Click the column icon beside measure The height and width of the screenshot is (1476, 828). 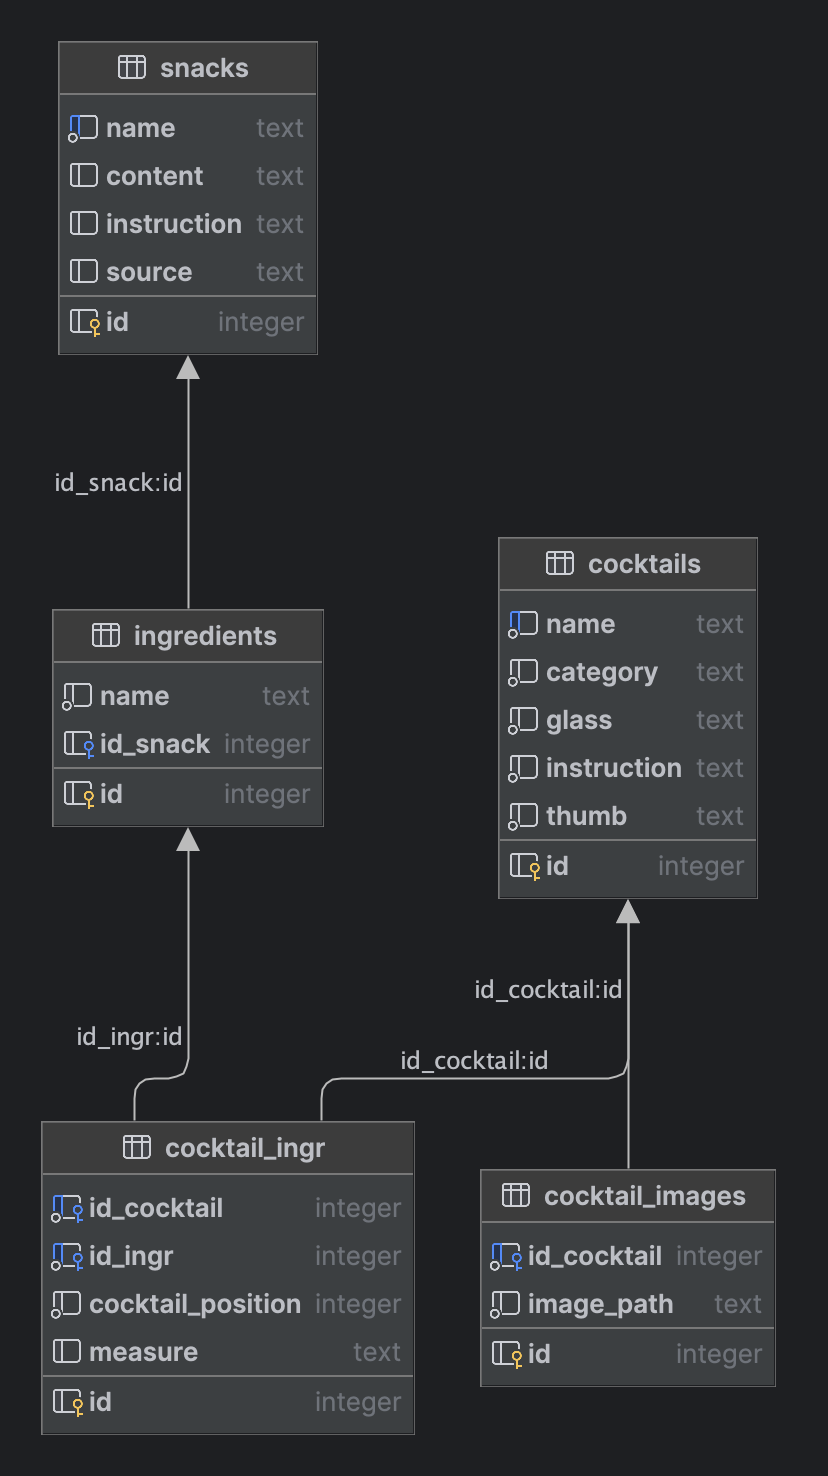[x=66, y=1352]
